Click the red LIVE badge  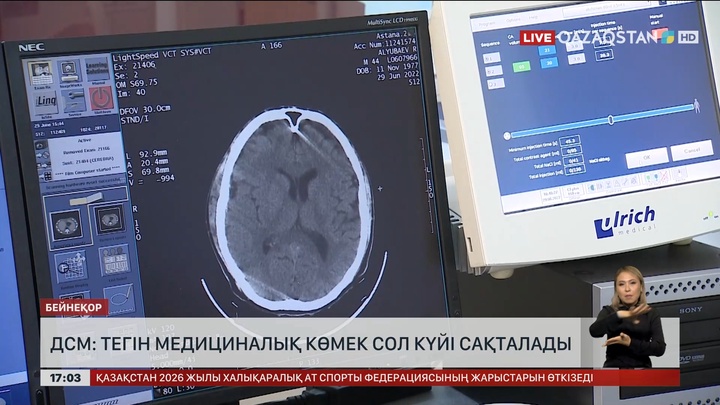[x=537, y=38]
